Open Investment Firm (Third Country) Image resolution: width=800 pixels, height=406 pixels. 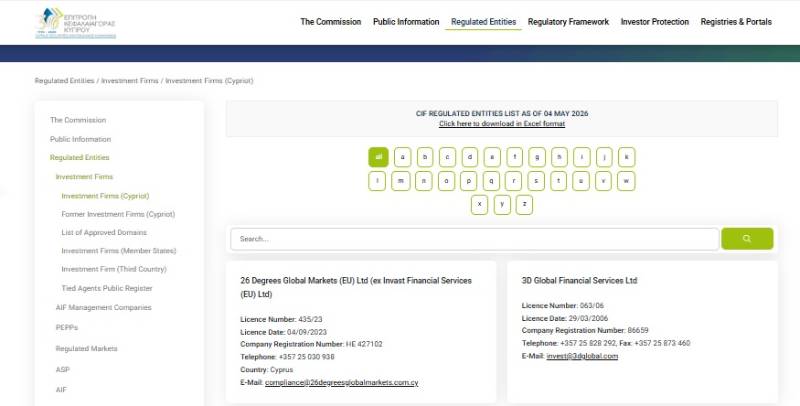(114, 269)
